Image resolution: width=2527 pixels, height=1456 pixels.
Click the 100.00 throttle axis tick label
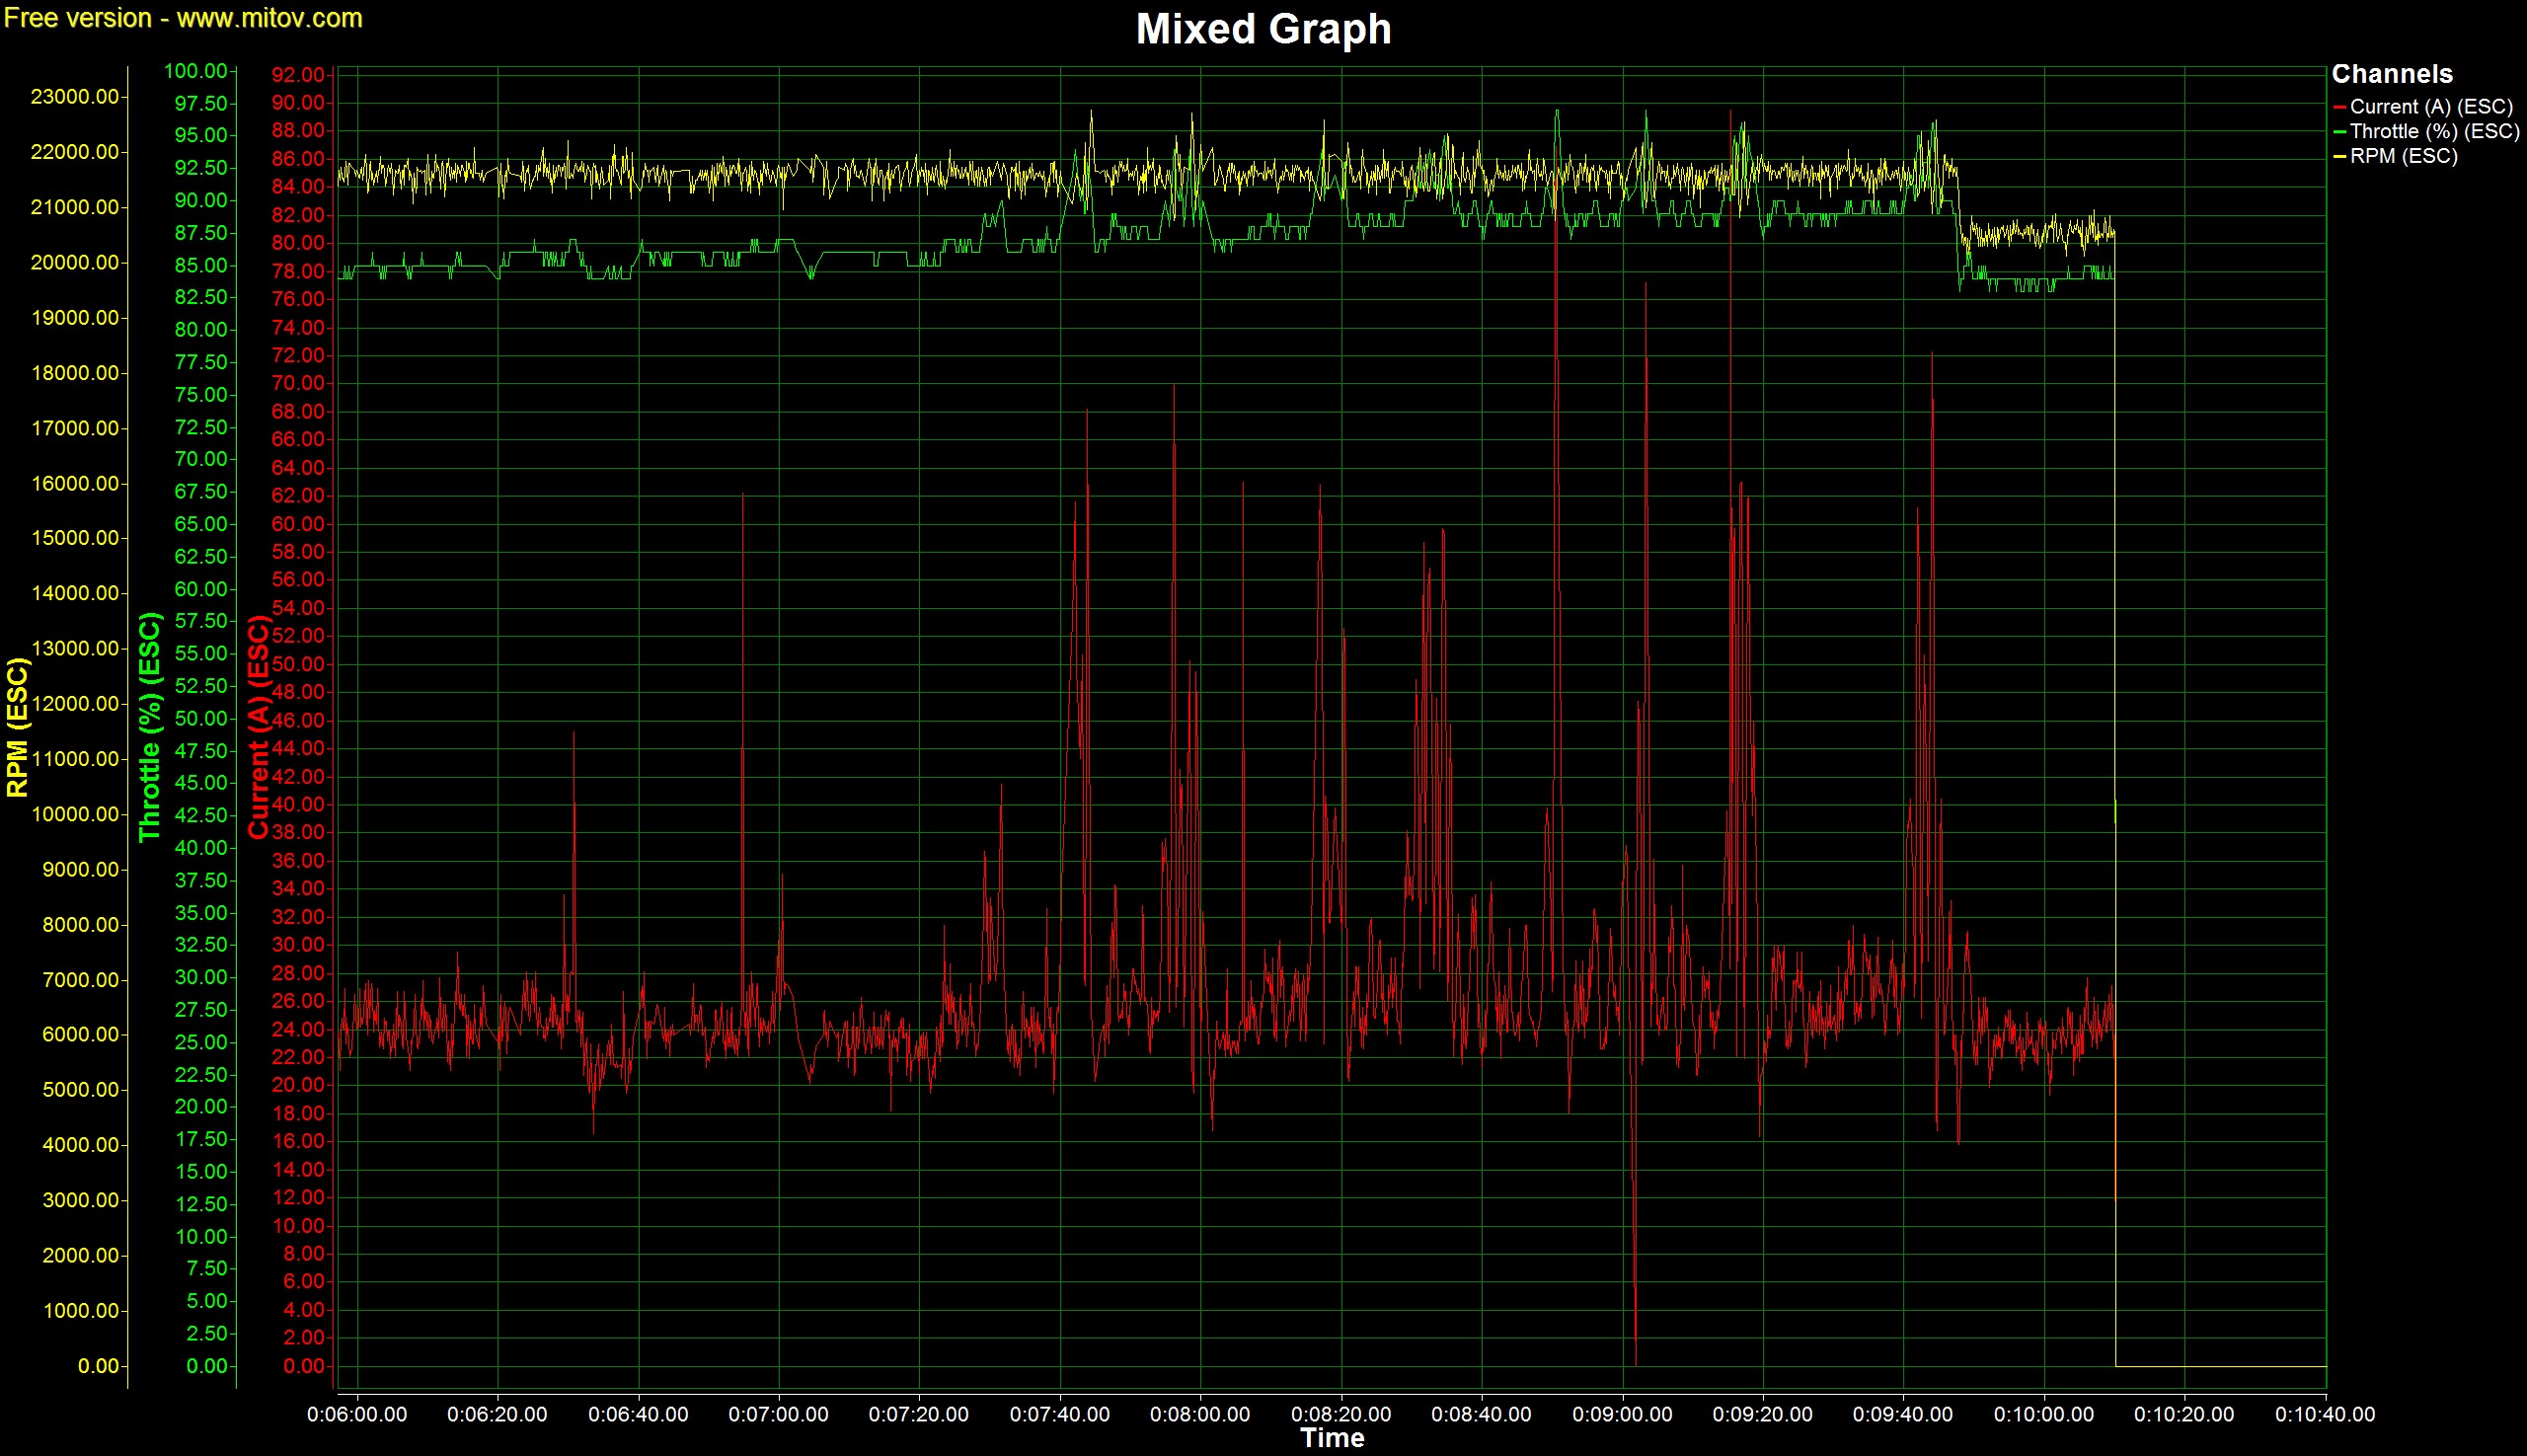pos(195,71)
